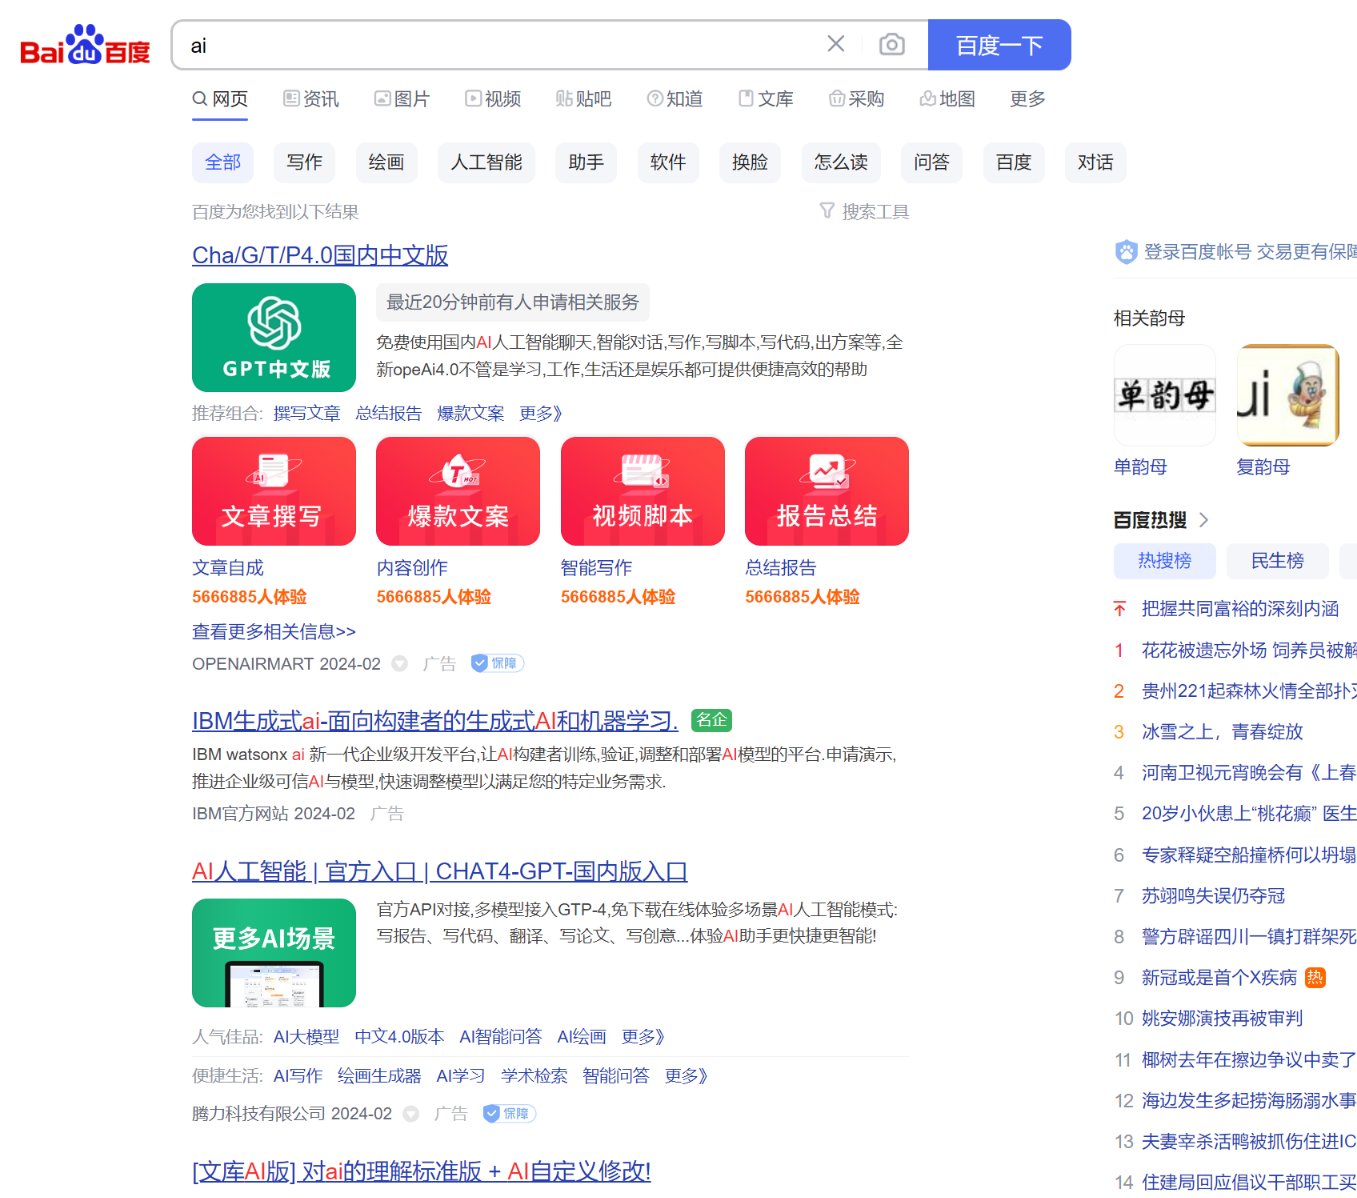
Task: Select the 对话 filter chip
Action: [1096, 162]
